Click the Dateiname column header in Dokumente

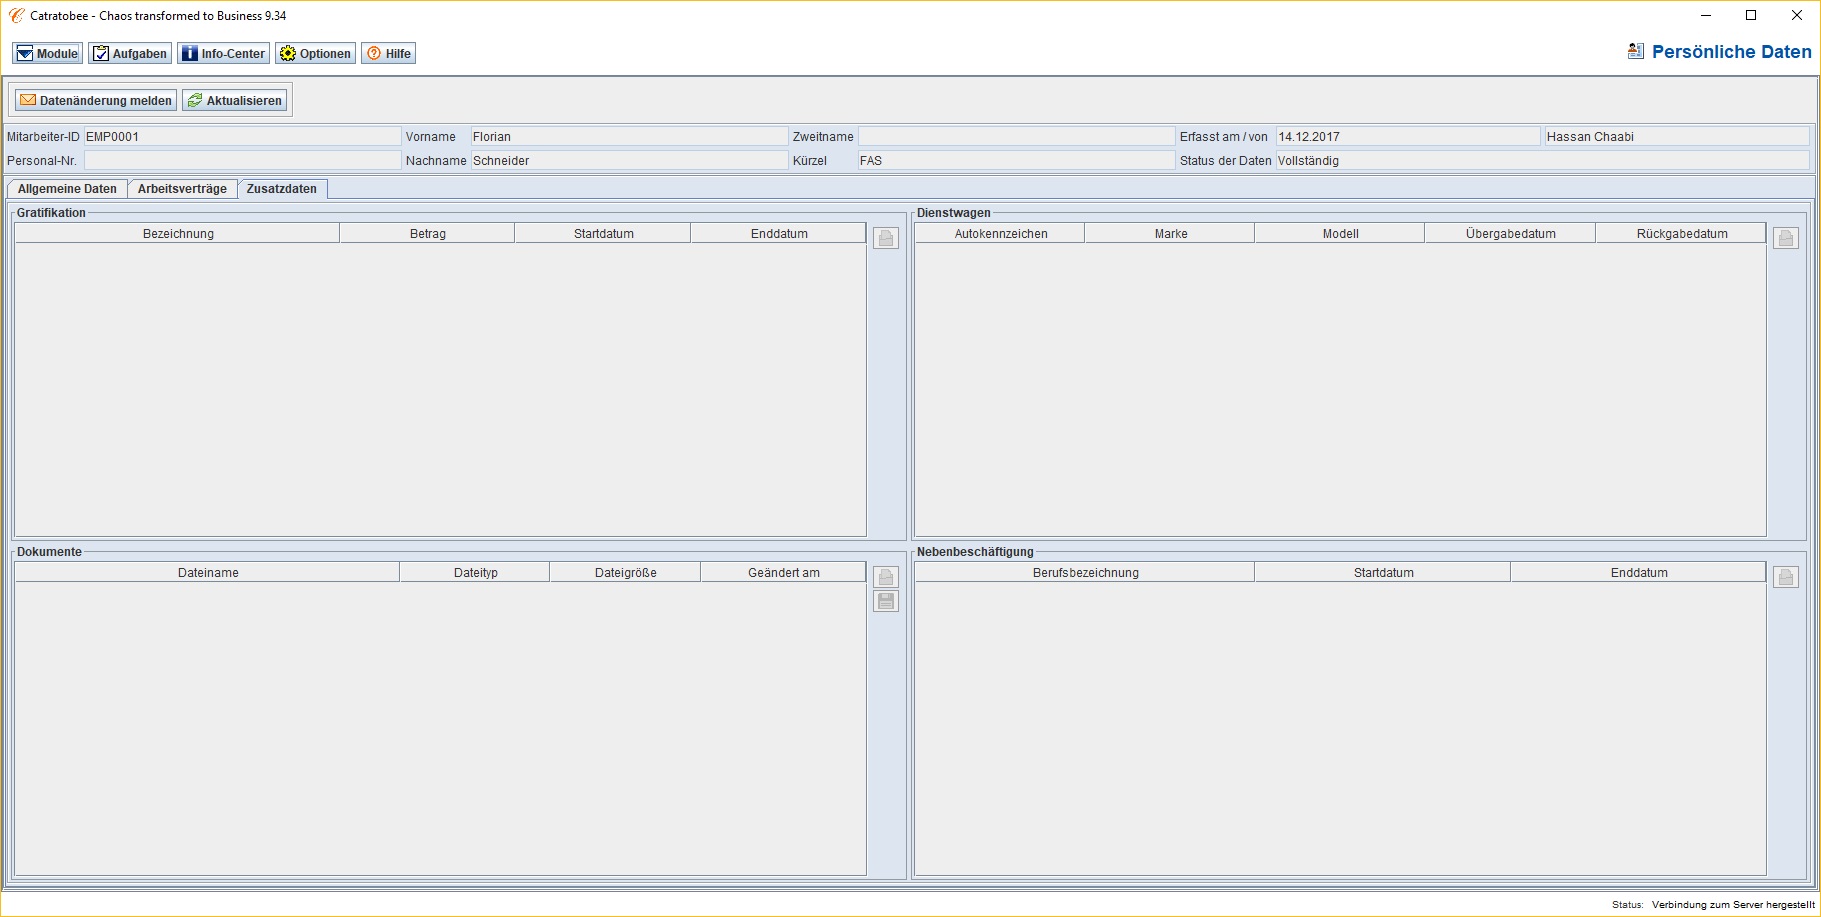tap(208, 573)
